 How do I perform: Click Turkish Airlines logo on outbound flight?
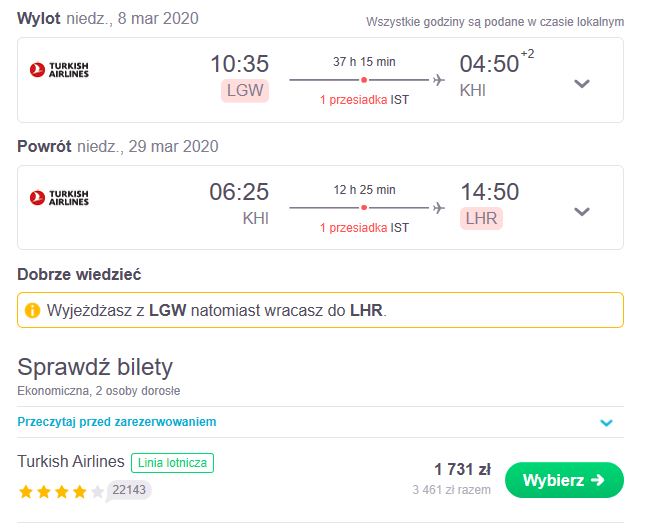tap(59, 70)
